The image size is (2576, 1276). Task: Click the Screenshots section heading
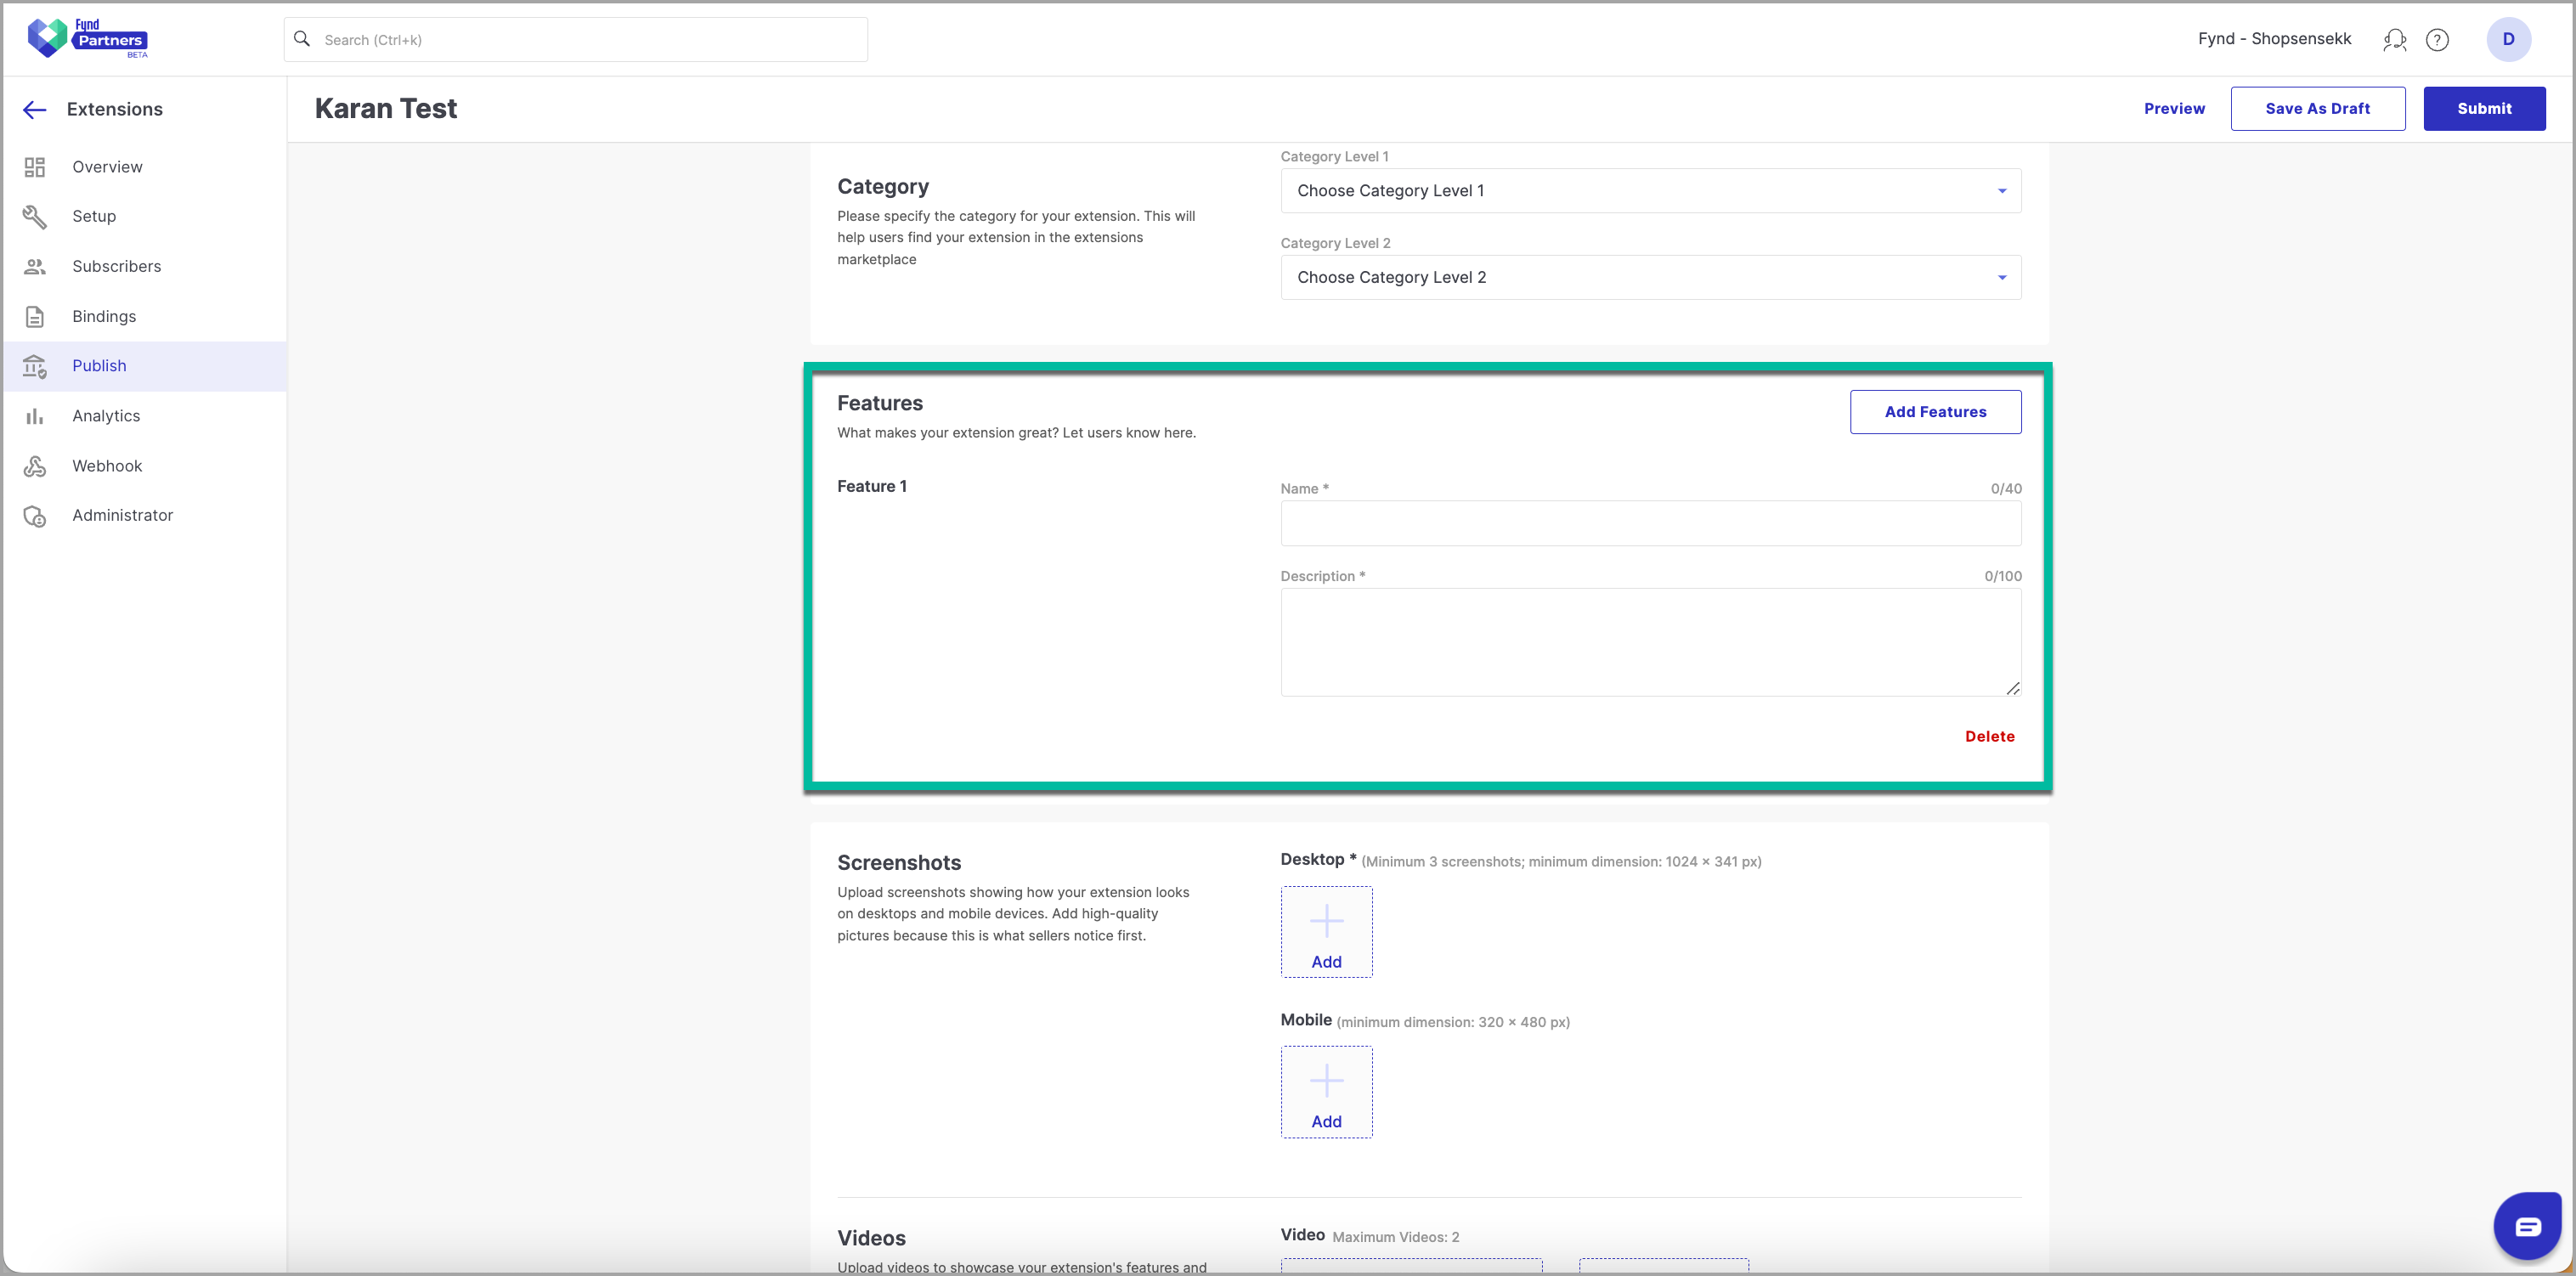point(898,864)
